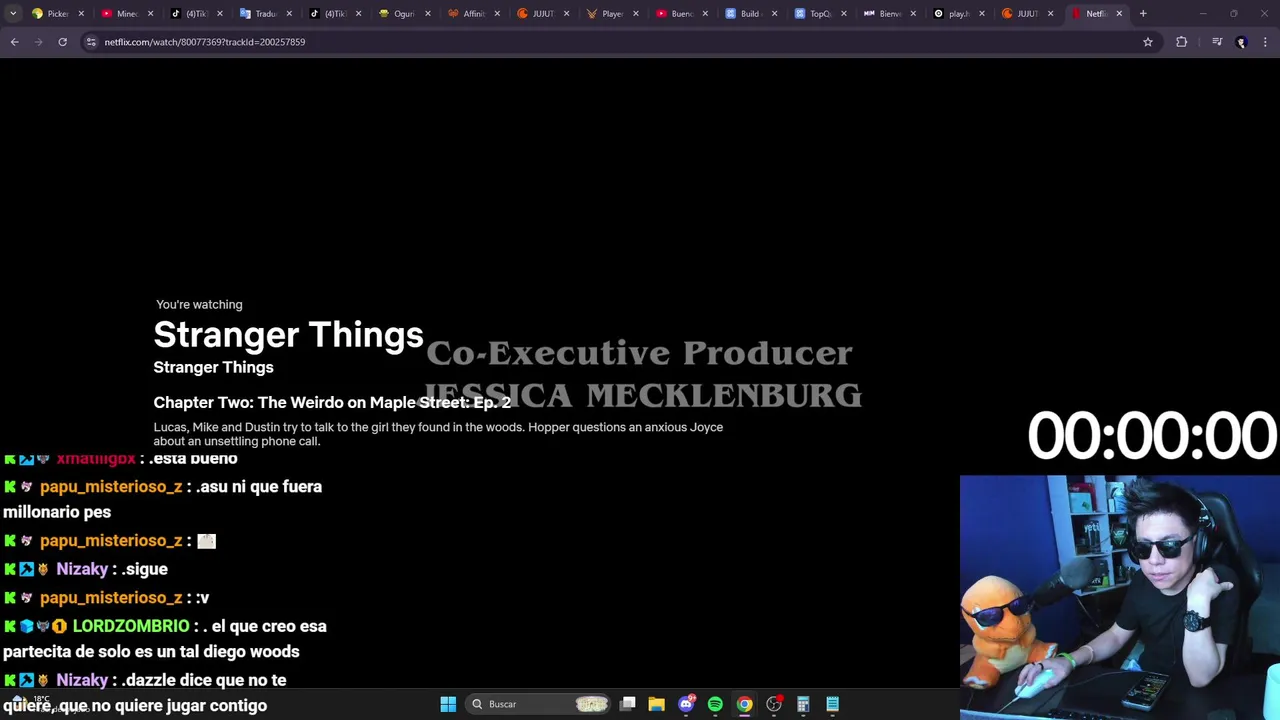View site information for netflix.com
Image resolution: width=1280 pixels, height=720 pixels.
[x=91, y=42]
